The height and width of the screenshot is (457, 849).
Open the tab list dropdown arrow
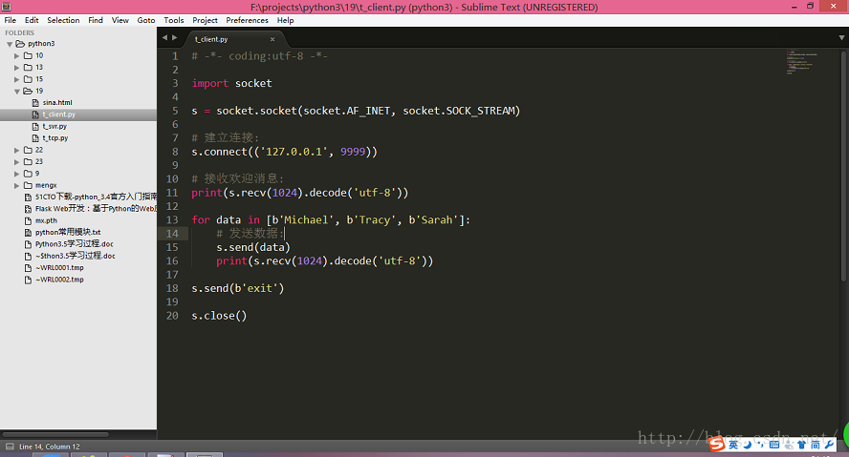click(x=841, y=38)
